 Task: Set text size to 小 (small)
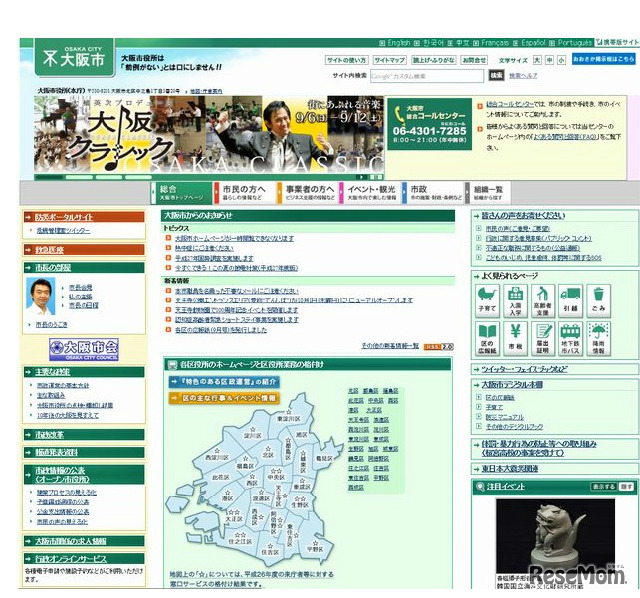click(x=562, y=60)
